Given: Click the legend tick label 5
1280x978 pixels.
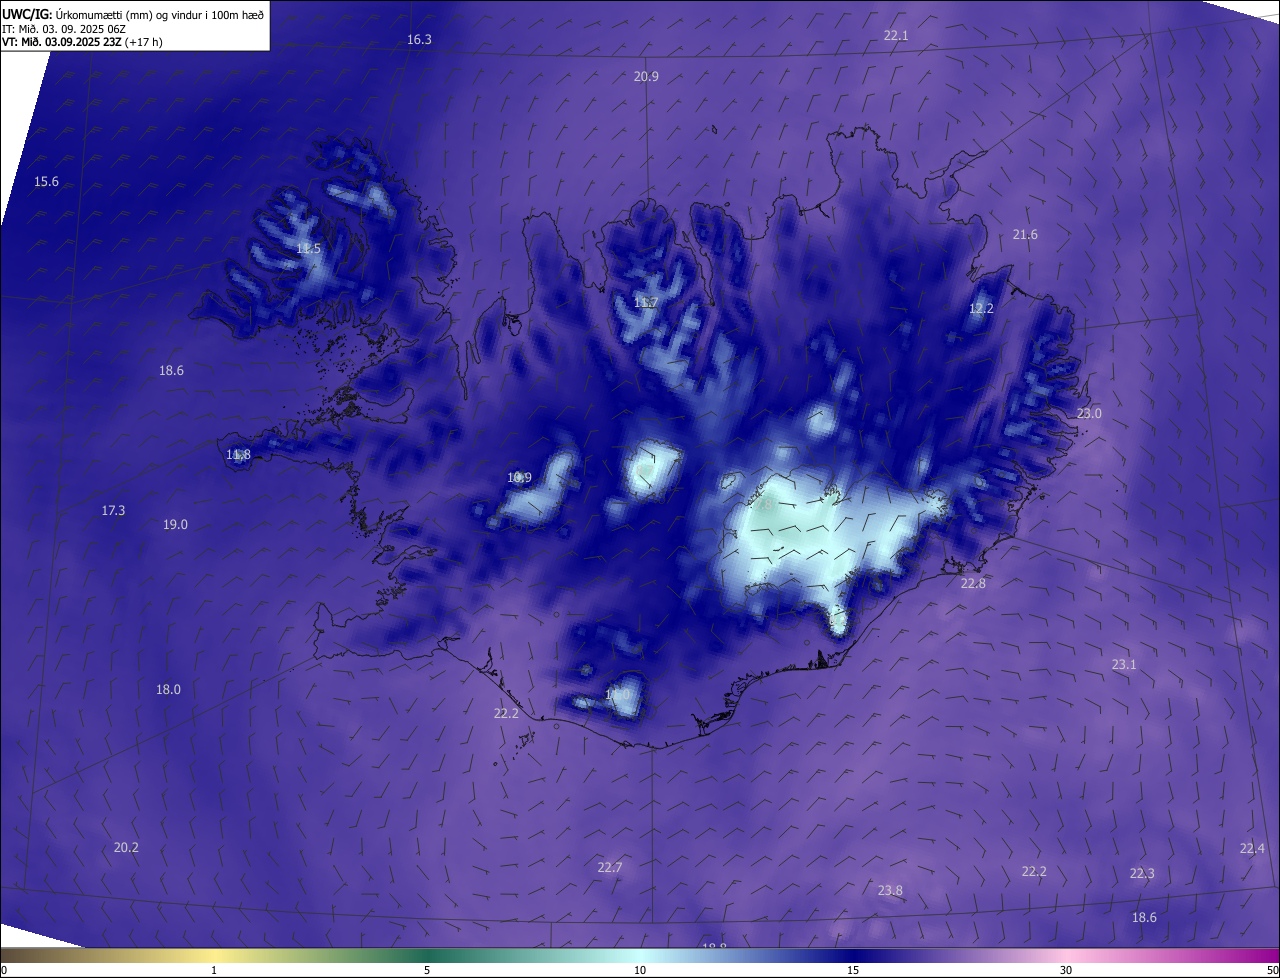Looking at the screenshot, I should point(427,971).
